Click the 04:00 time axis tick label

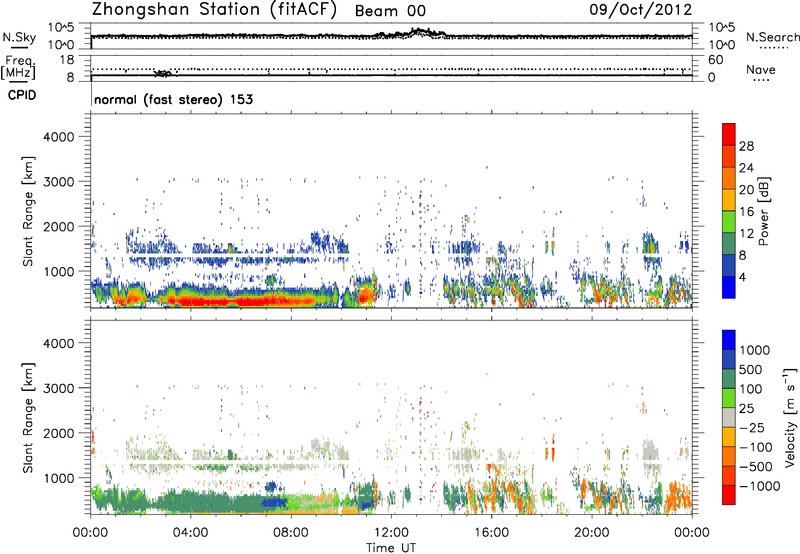click(x=190, y=533)
